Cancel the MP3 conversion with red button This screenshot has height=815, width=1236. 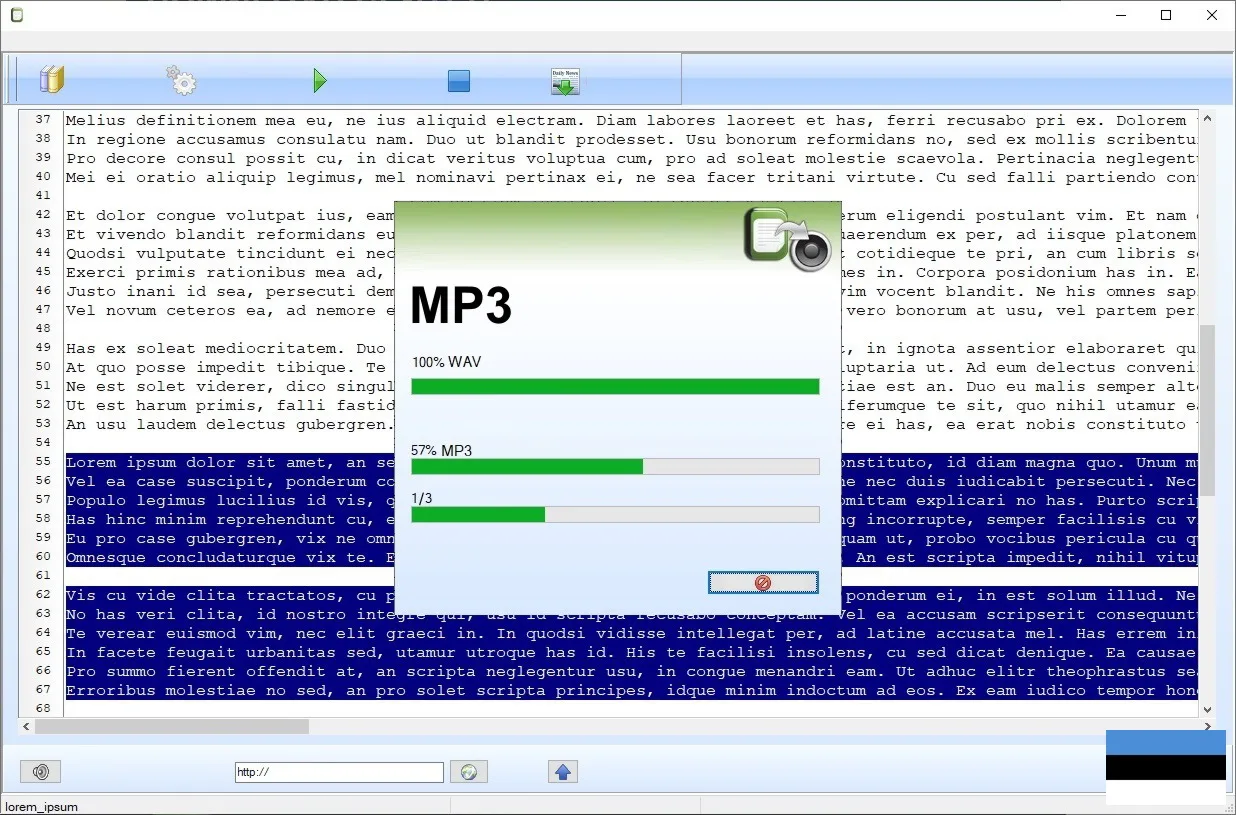point(763,583)
